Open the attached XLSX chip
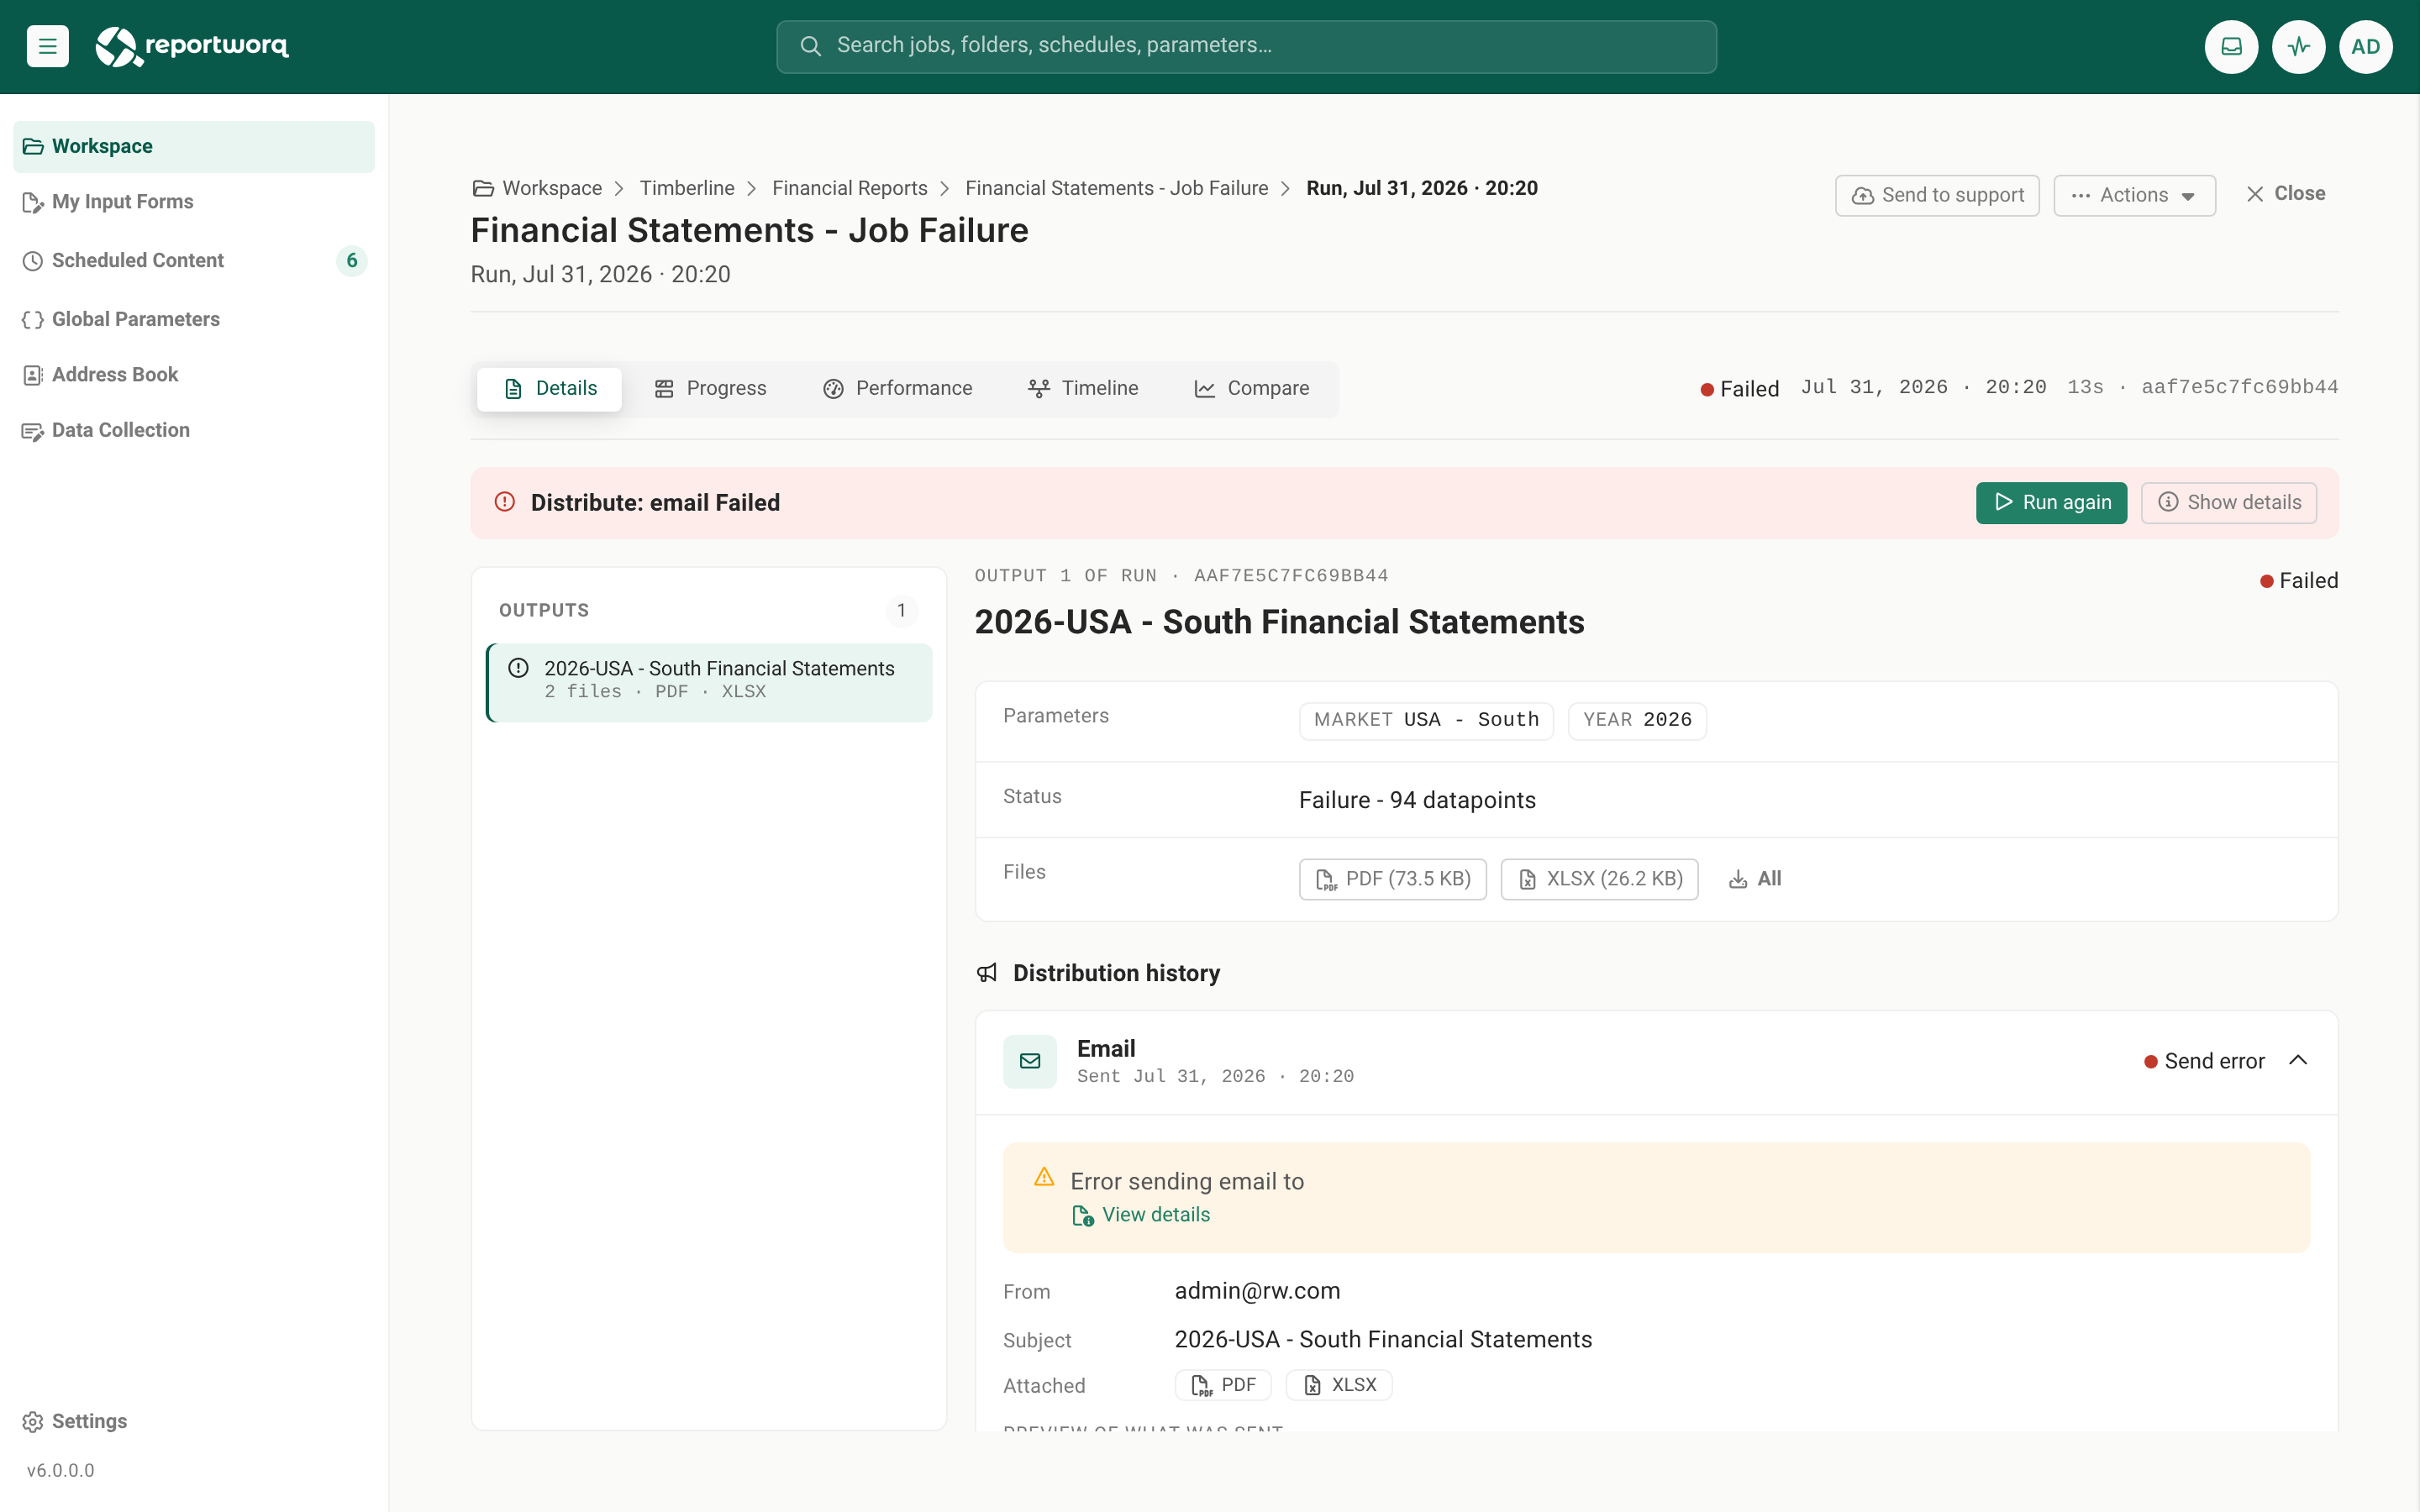This screenshot has width=2420, height=1512. pos(1338,1385)
